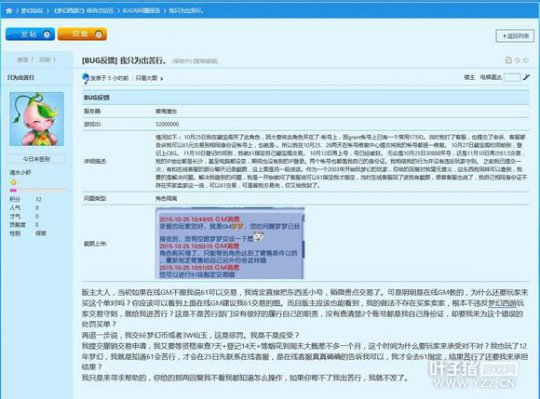Click the copy-link text after the title
540x399 pixels.
tap(206, 61)
